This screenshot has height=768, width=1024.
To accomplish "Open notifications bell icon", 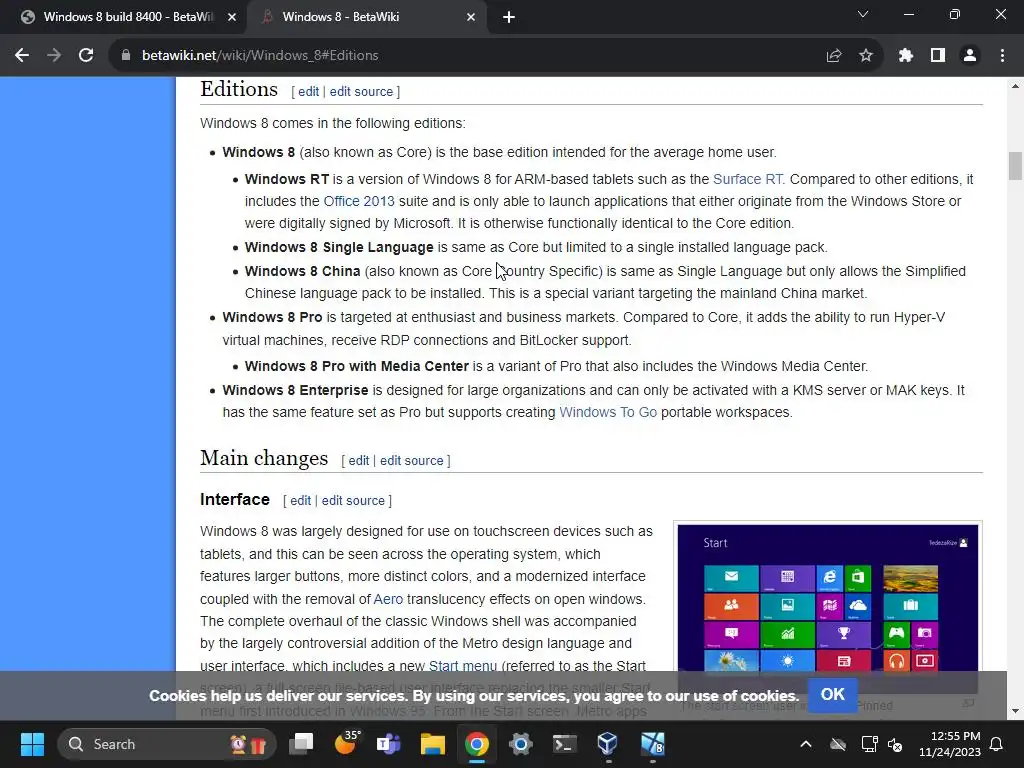I will pos(997,744).
